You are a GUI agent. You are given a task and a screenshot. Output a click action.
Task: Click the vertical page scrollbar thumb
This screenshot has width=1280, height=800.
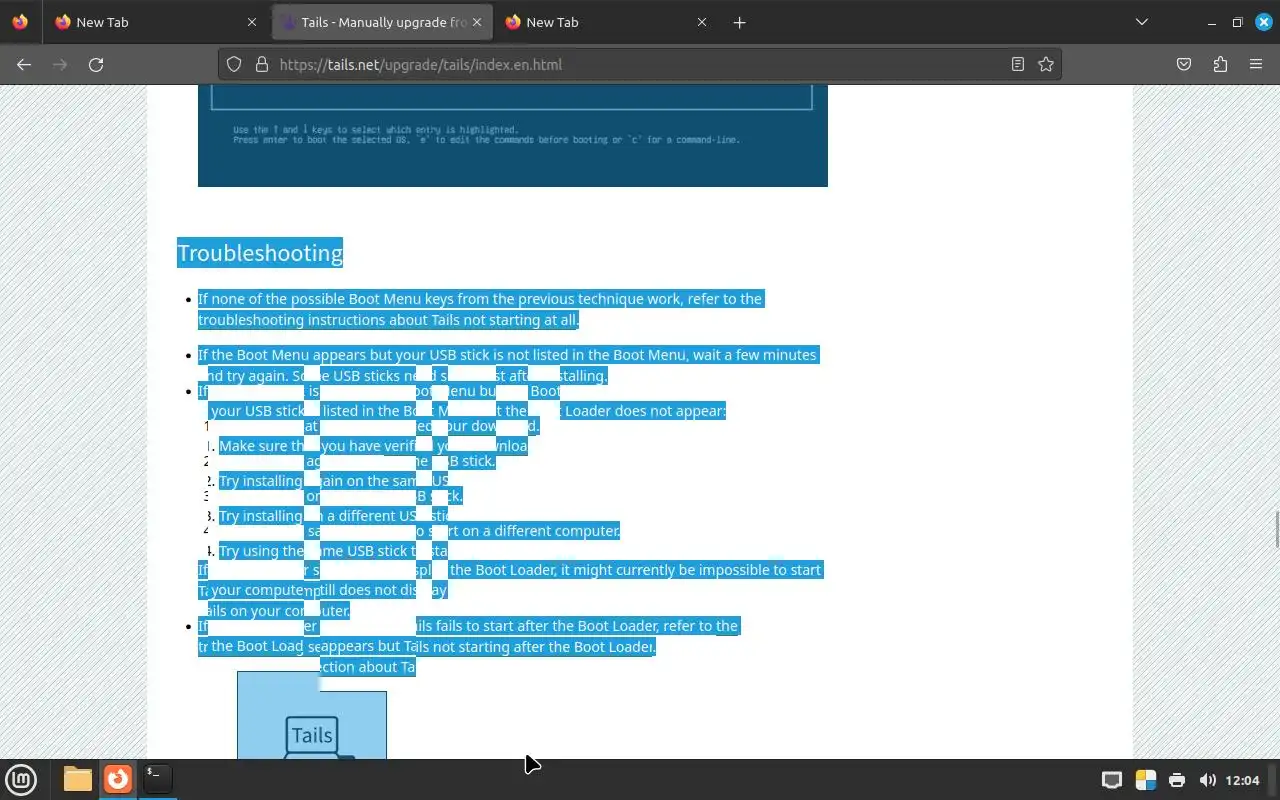pyautogui.click(x=1276, y=528)
